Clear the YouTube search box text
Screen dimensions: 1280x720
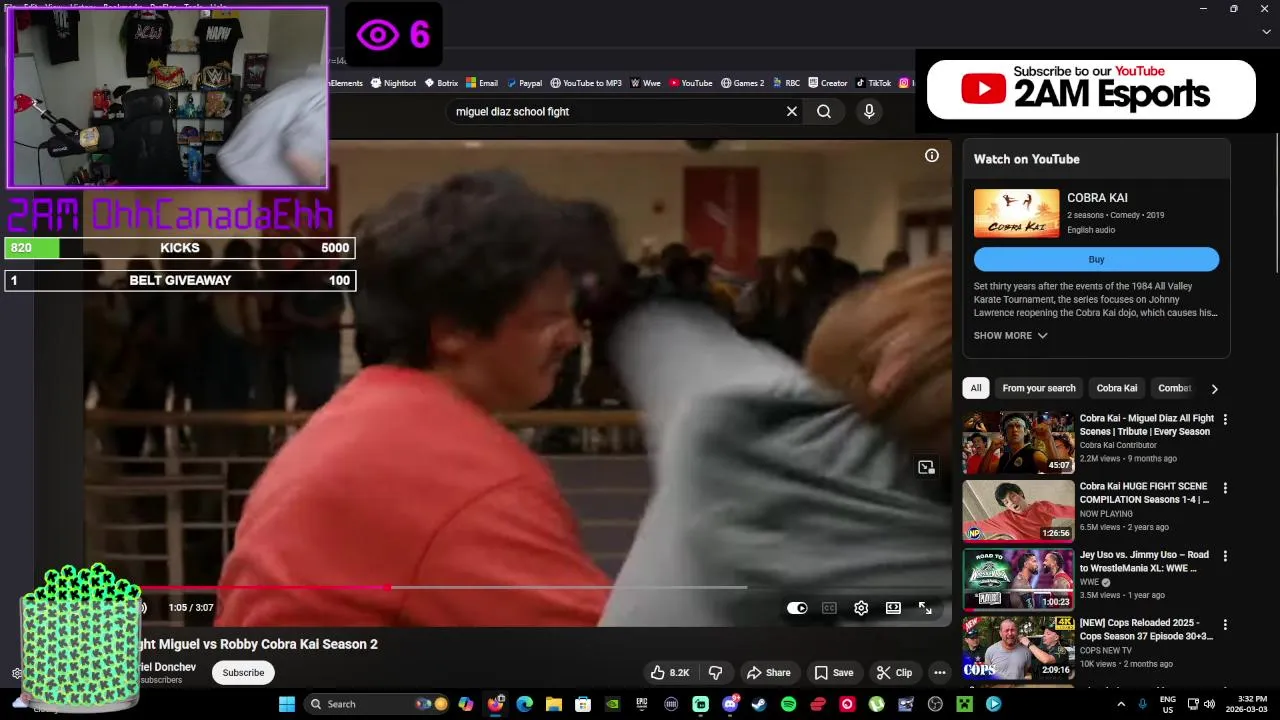coord(791,111)
